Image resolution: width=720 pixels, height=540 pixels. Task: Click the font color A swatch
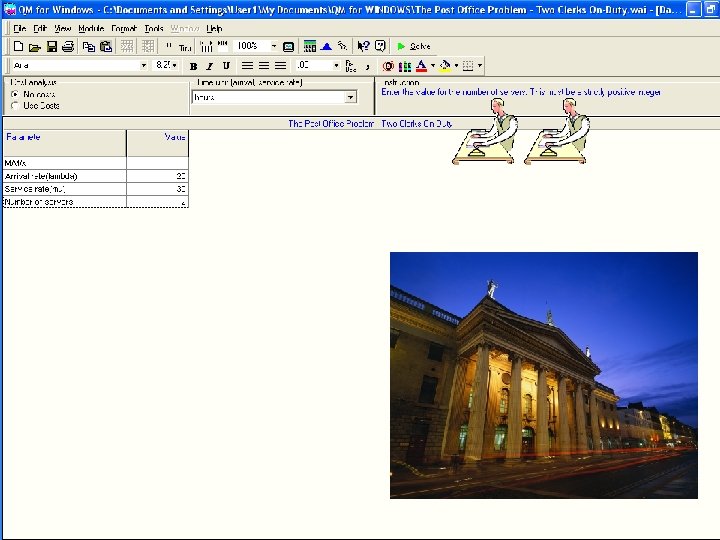point(421,66)
